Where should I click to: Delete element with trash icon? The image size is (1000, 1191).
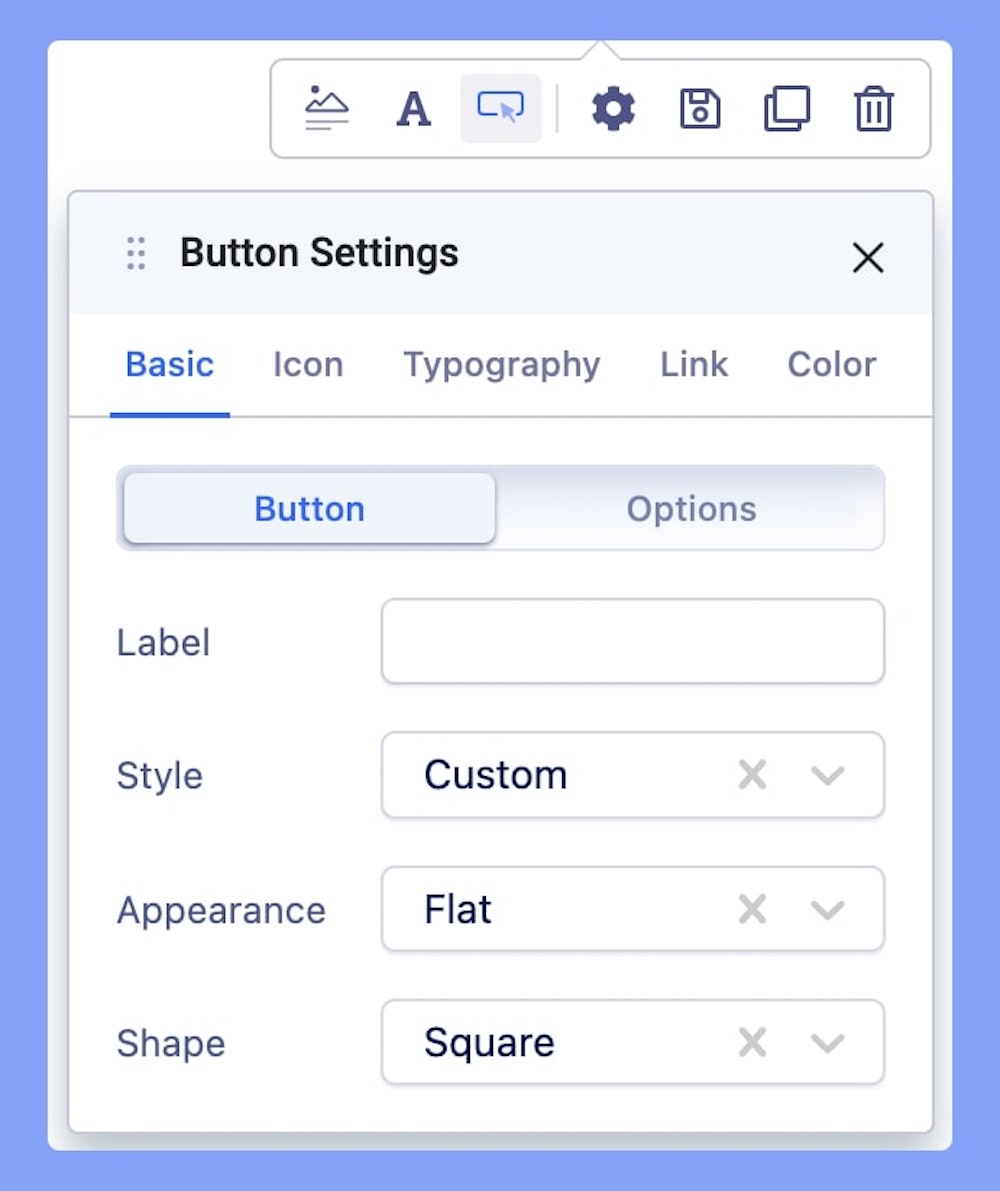click(873, 108)
